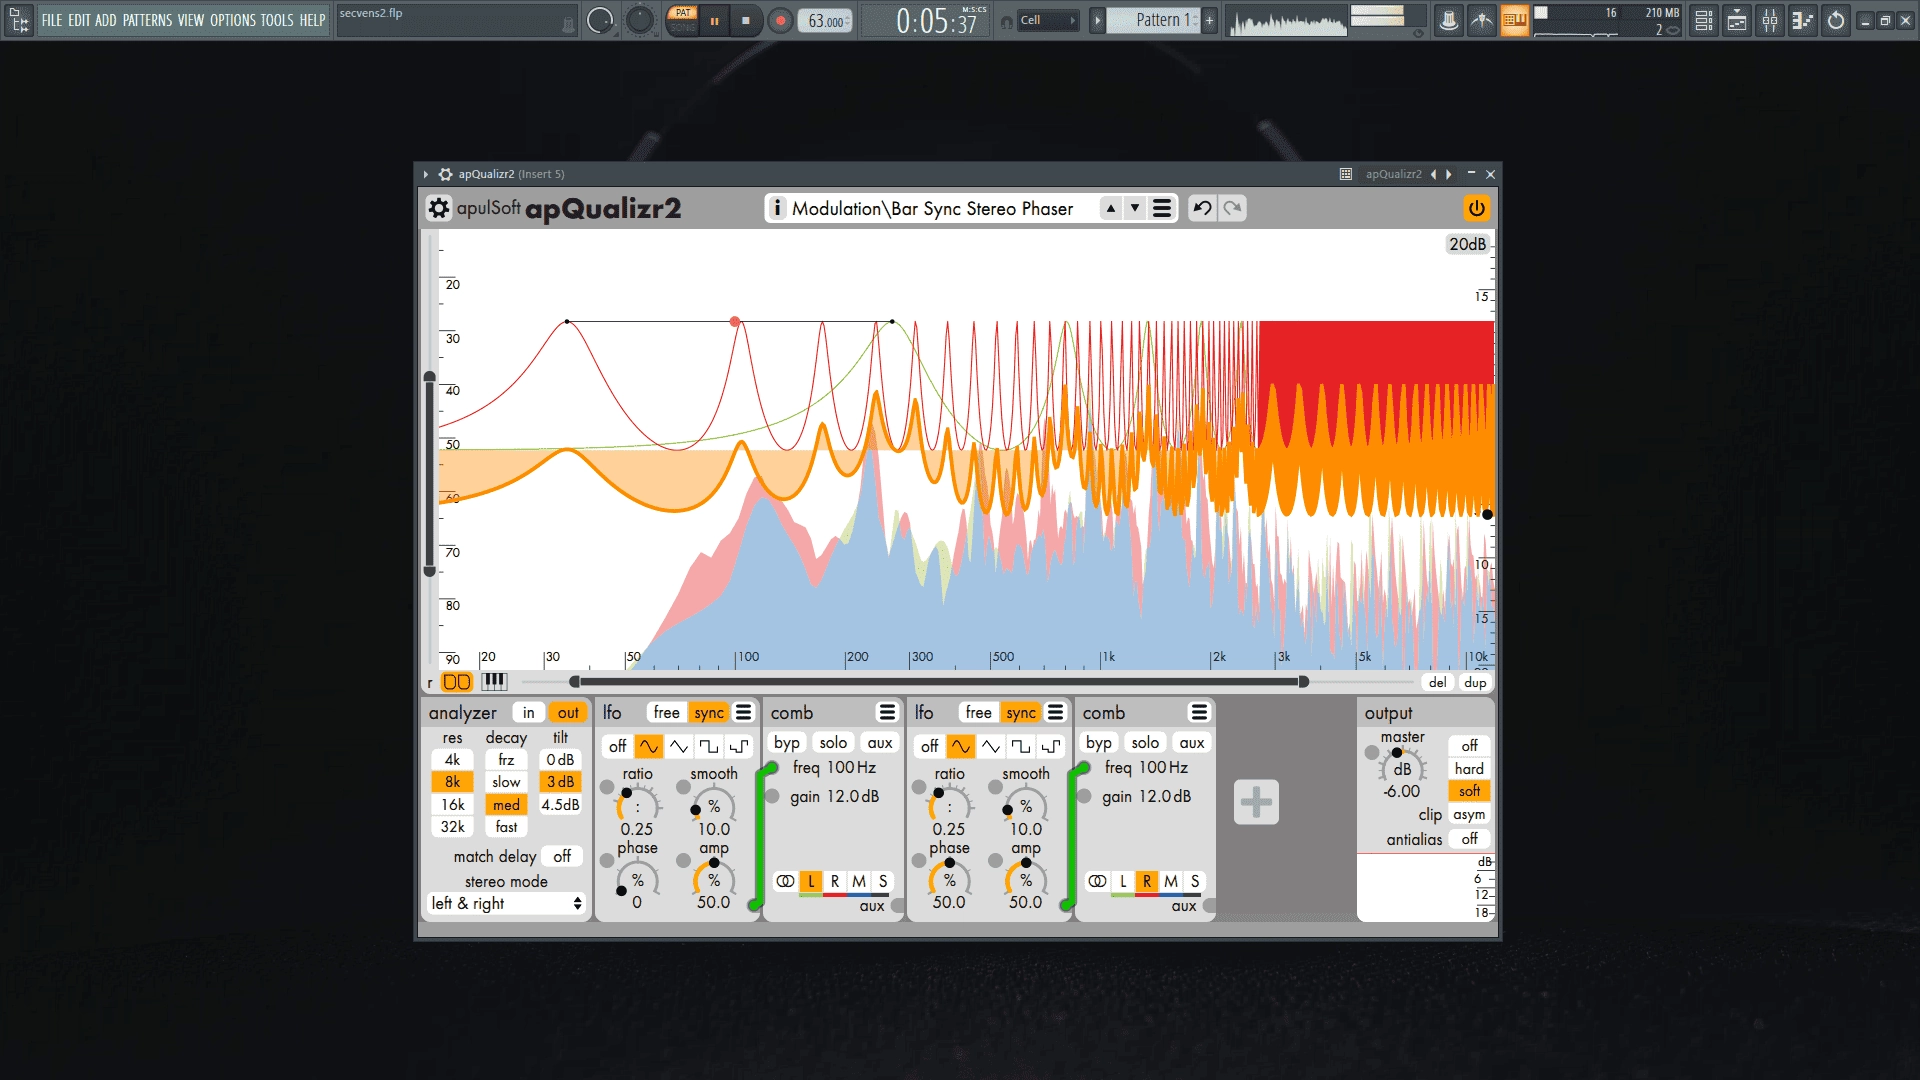Redo change in apQualizr2

(x=1232, y=208)
